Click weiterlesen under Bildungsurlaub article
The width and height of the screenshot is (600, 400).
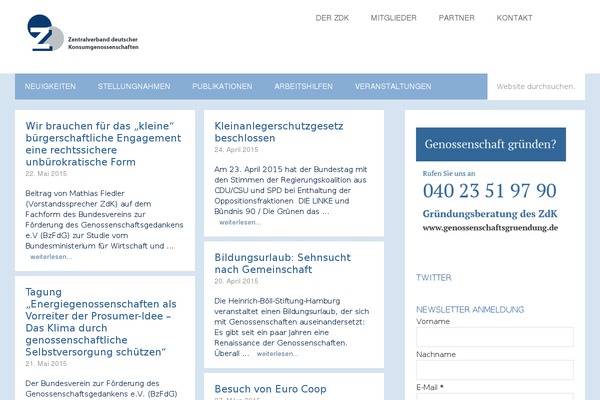click(277, 354)
